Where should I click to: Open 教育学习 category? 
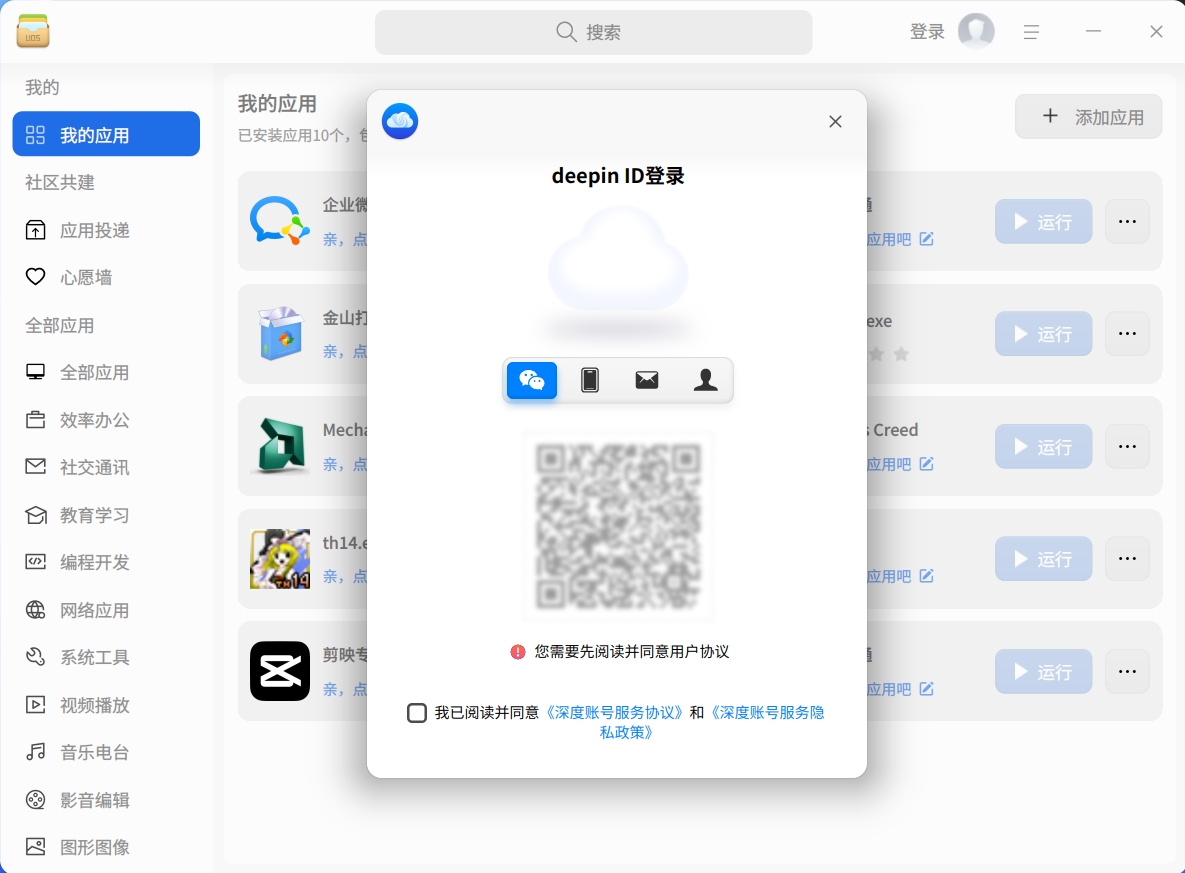pyautogui.click(x=106, y=515)
